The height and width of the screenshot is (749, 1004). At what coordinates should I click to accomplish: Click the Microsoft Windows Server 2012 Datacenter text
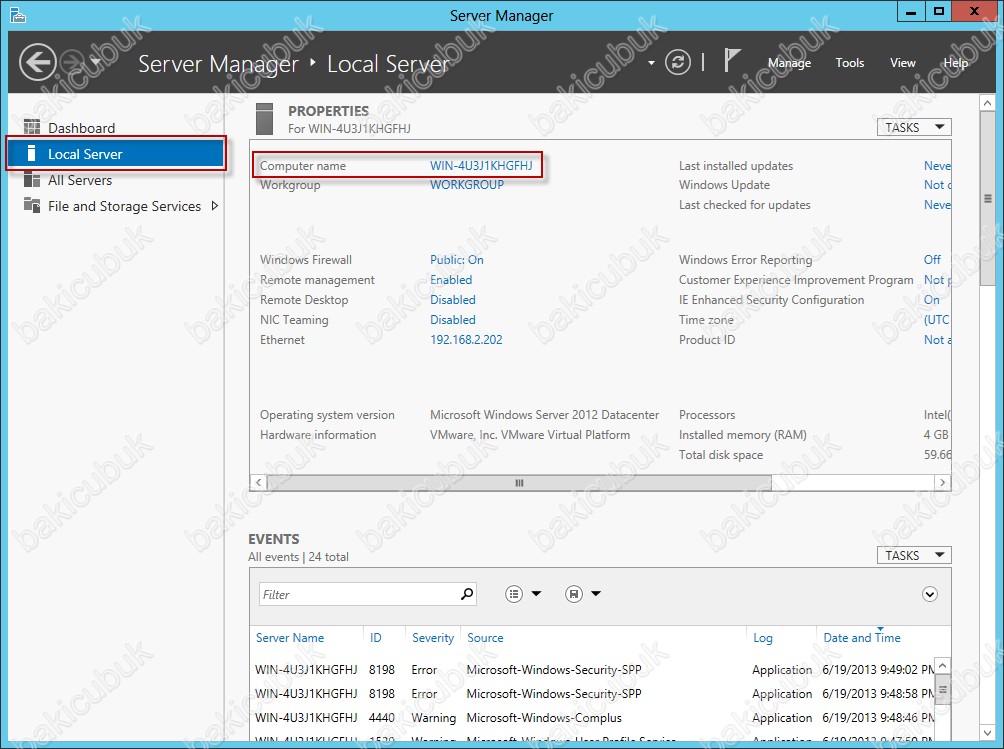pyautogui.click(x=544, y=415)
